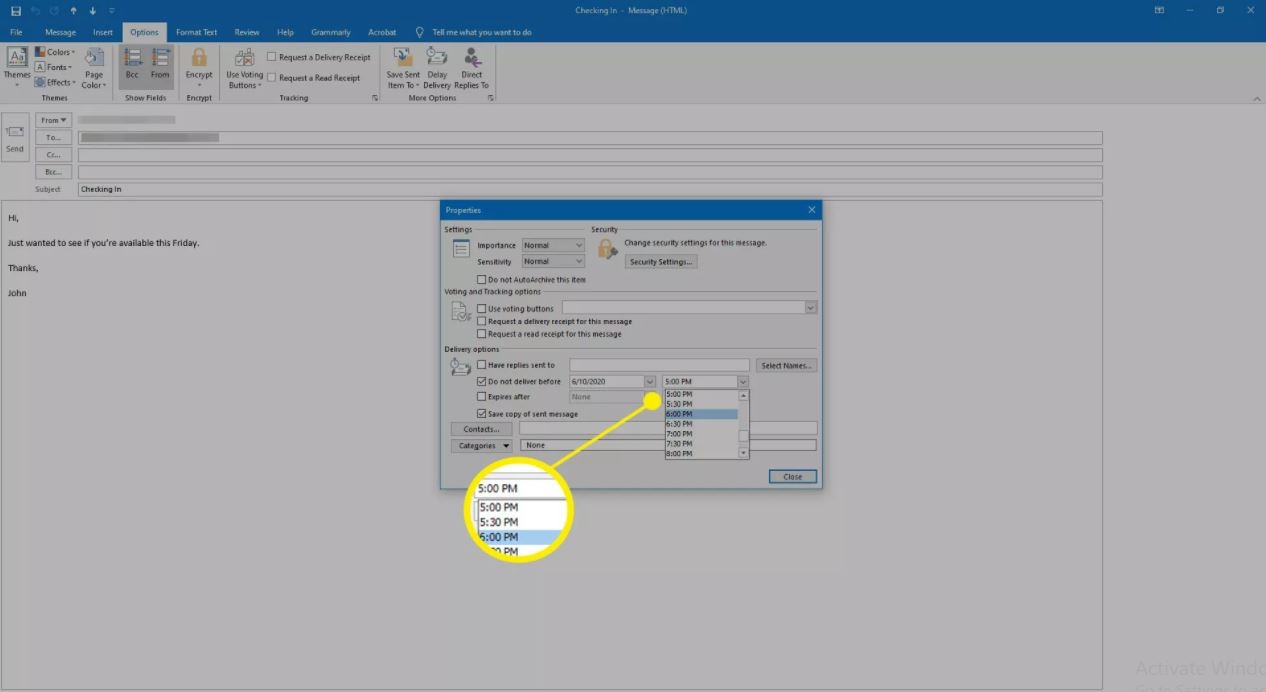Open the theme Effects menu
Viewport: 1266px width, 692px height.
click(55, 82)
